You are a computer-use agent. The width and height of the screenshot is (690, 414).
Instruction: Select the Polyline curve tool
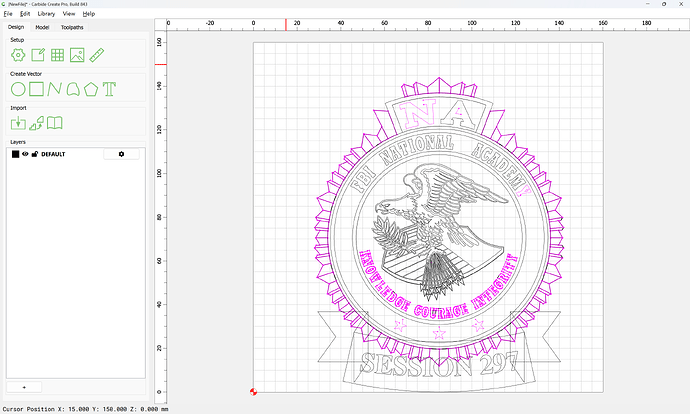(54, 89)
